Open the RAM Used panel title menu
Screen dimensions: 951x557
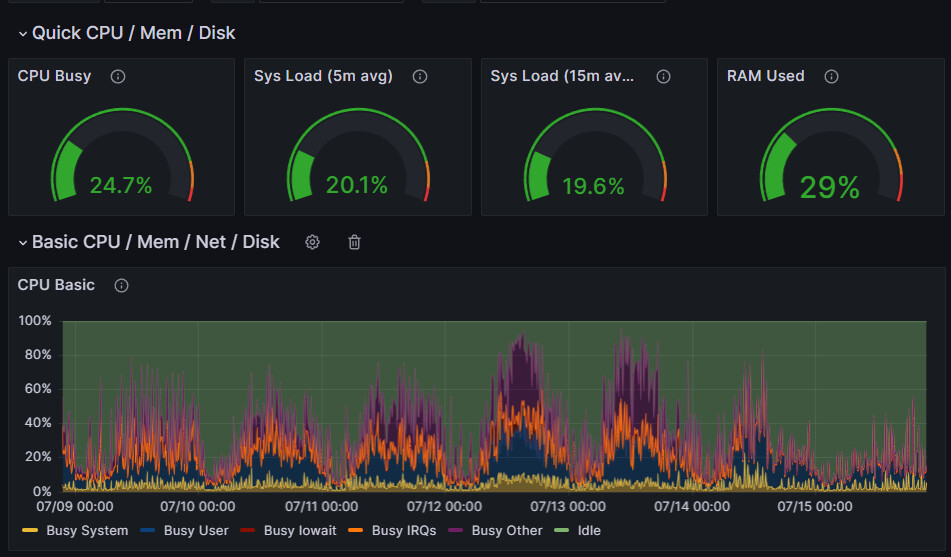pos(765,76)
